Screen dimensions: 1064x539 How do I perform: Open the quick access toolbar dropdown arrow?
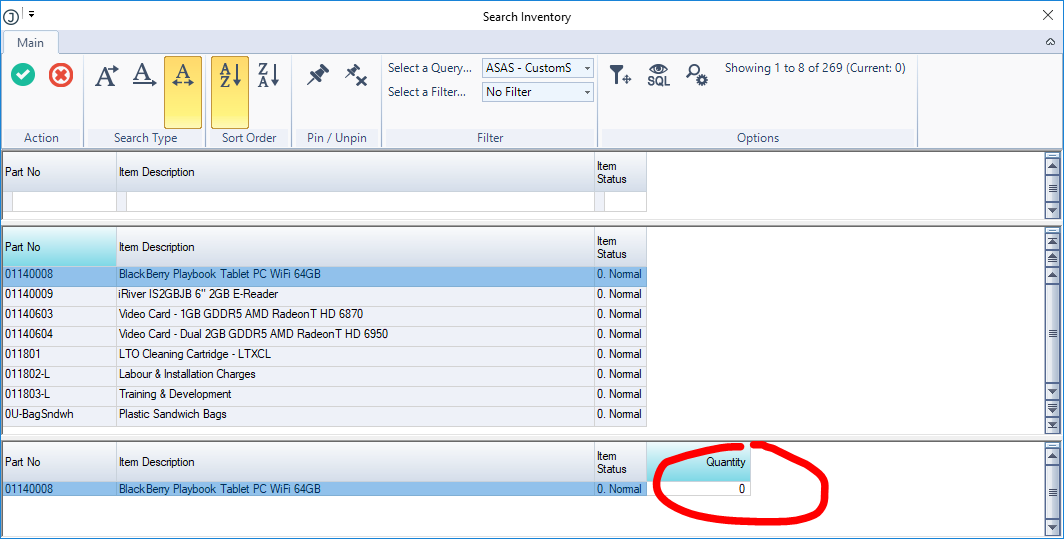coord(31,14)
